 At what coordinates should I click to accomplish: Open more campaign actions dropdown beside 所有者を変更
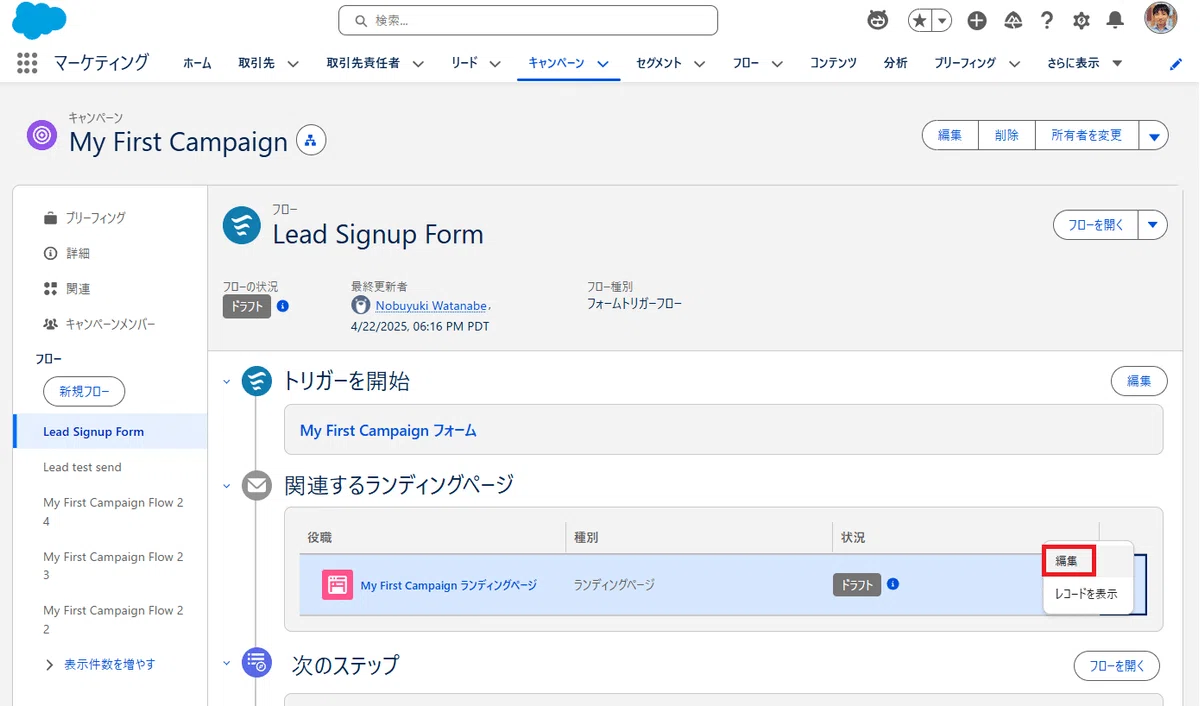(1154, 135)
